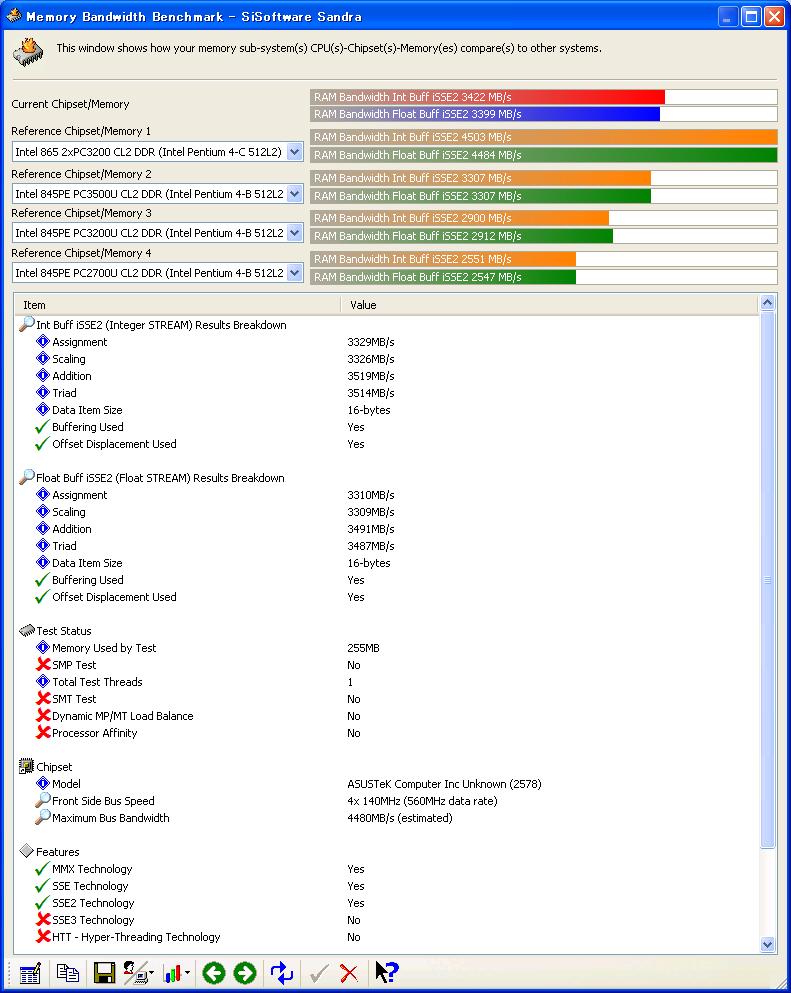Click the user and computer icon
Viewport: 791px width, 993px height.
coord(134,973)
